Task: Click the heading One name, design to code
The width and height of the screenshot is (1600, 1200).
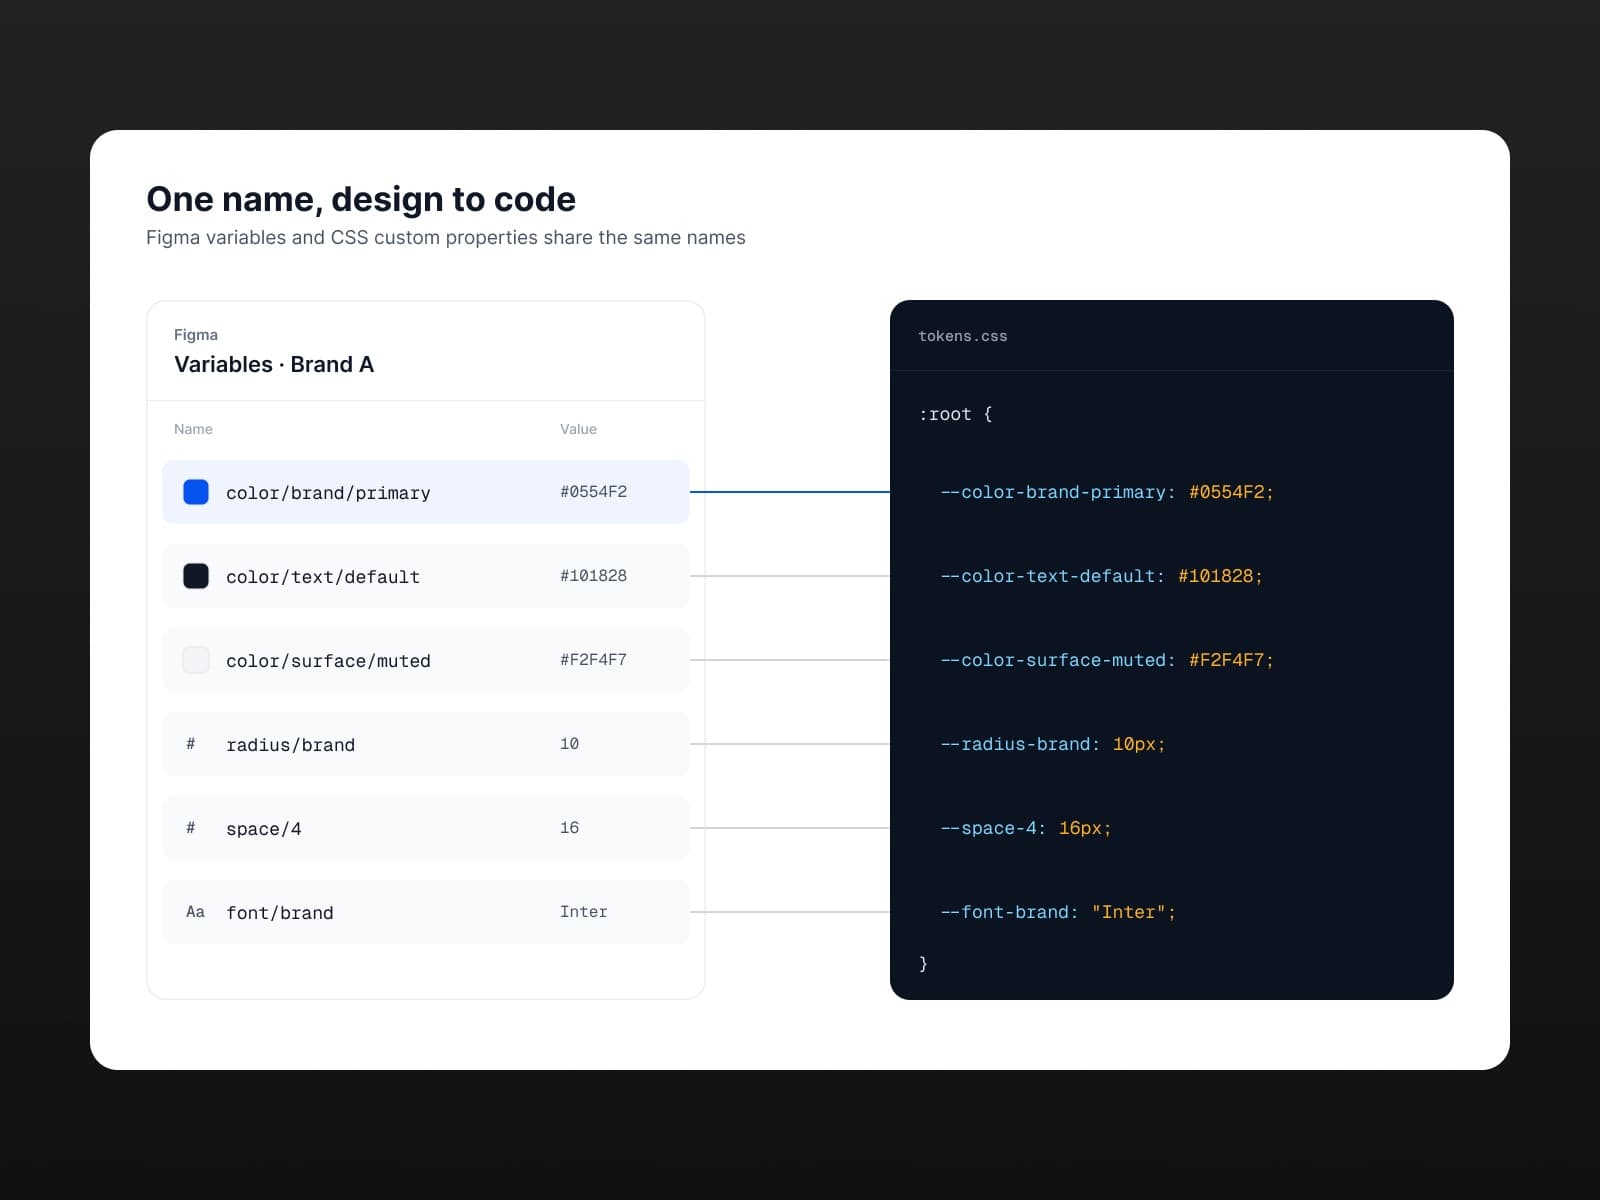Action: (361, 199)
